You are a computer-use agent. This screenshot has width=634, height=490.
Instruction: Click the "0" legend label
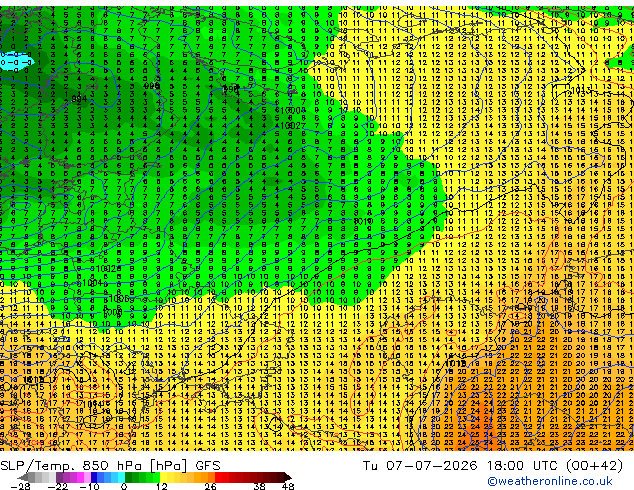pyautogui.click(x=124, y=486)
